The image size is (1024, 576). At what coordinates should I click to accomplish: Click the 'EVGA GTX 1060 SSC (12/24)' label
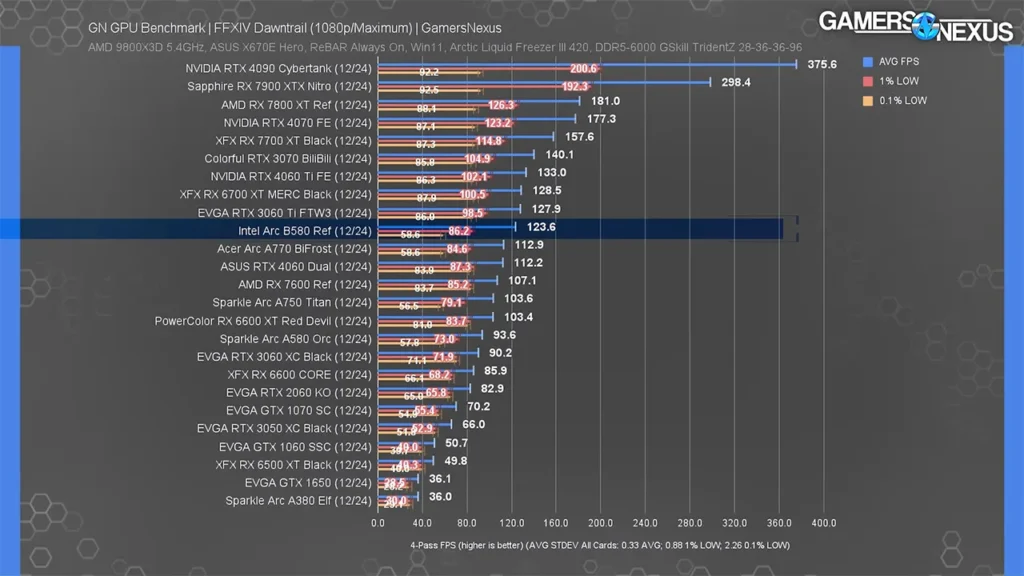[x=295, y=447]
